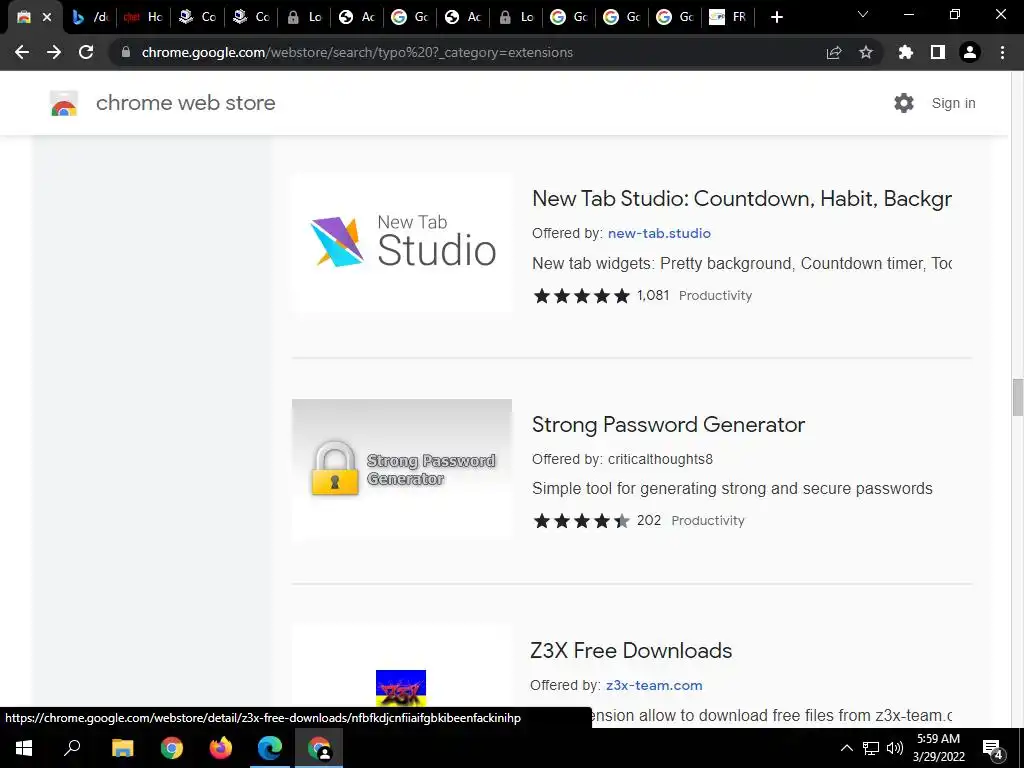This screenshot has height=768, width=1024.
Task: Click the 'New tab widgets: Pretty background' description
Action: 742,263
